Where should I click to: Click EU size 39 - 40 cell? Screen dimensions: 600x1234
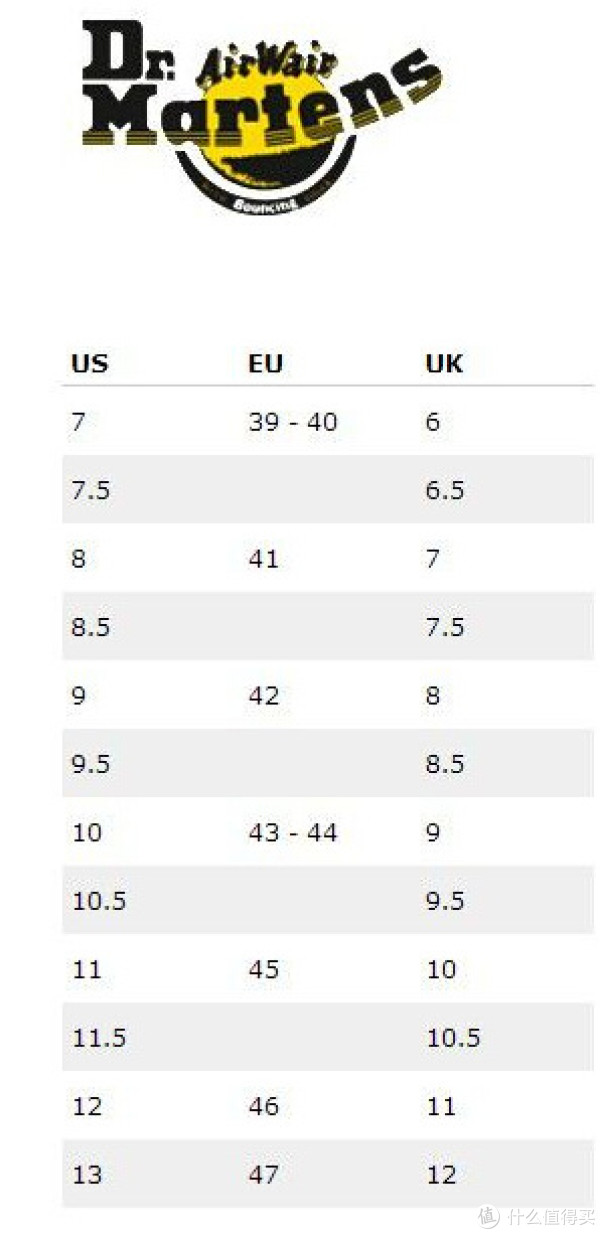293,422
